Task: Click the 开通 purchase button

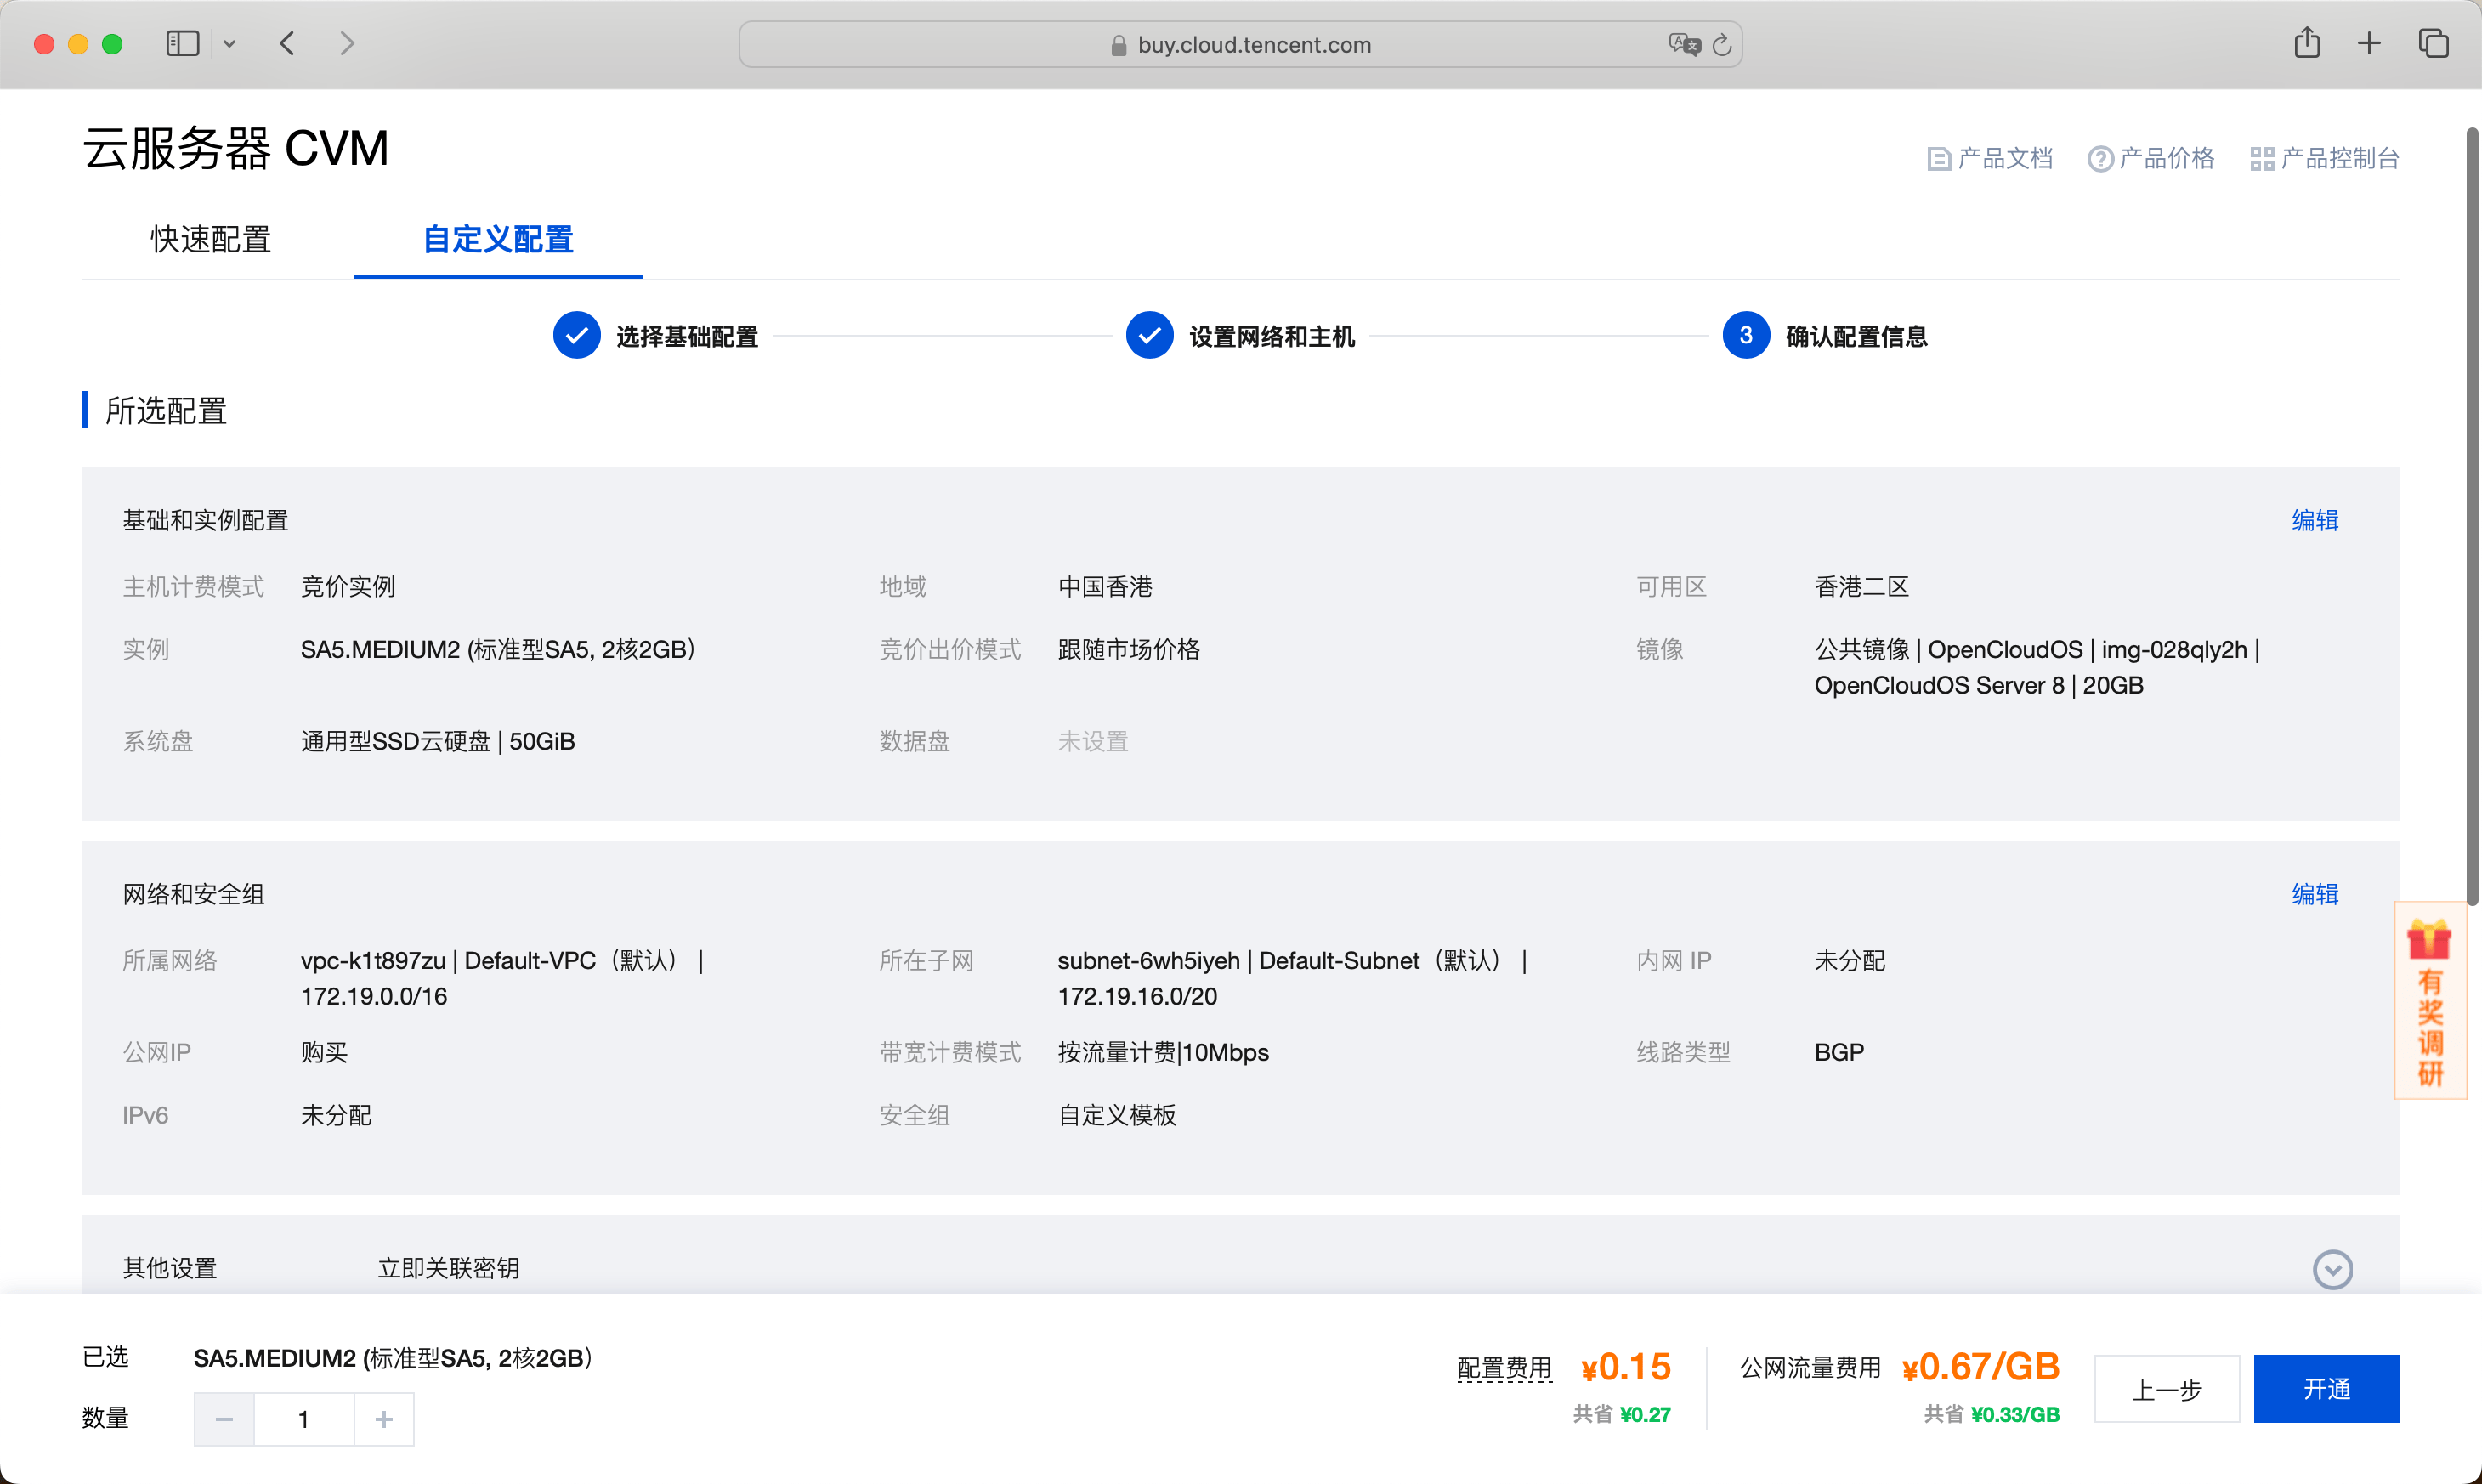Action: click(2327, 1388)
